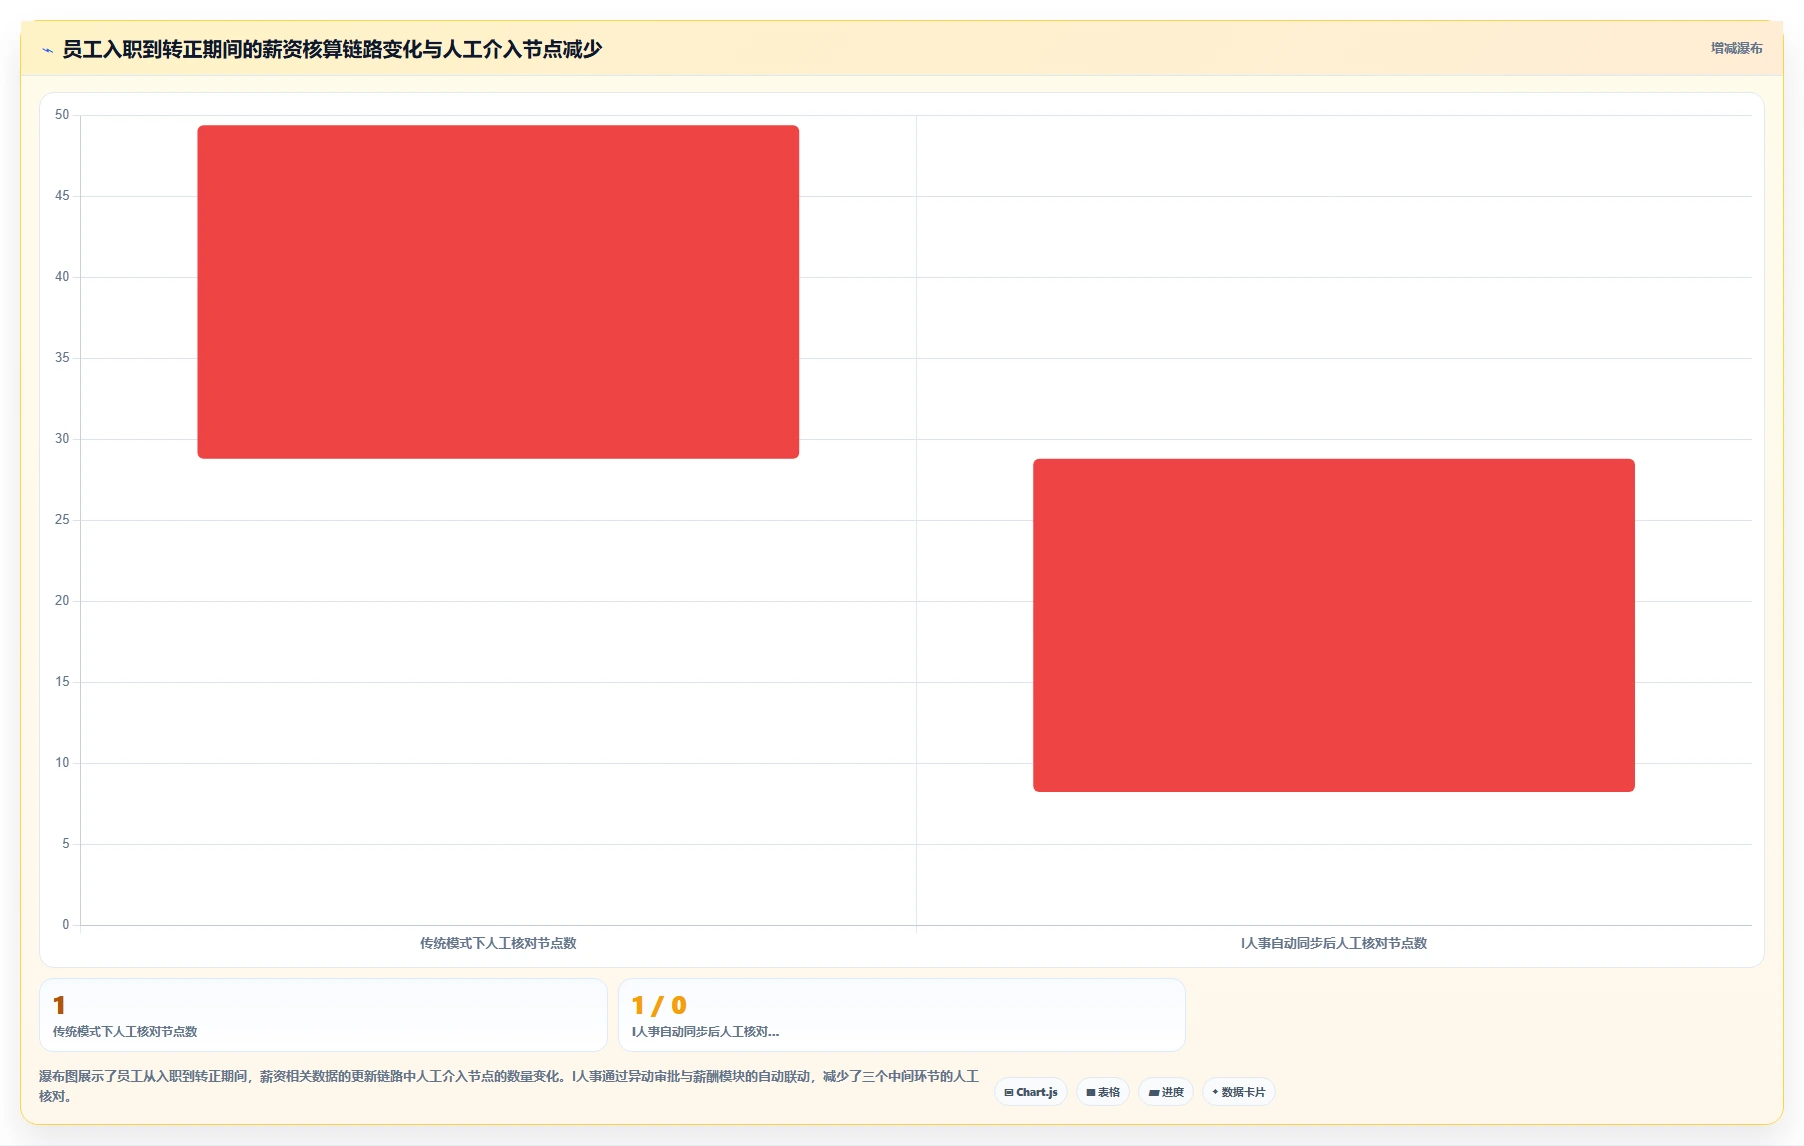Click the y-axis tick label 45
This screenshot has height=1146, width=1804.
(x=62, y=196)
